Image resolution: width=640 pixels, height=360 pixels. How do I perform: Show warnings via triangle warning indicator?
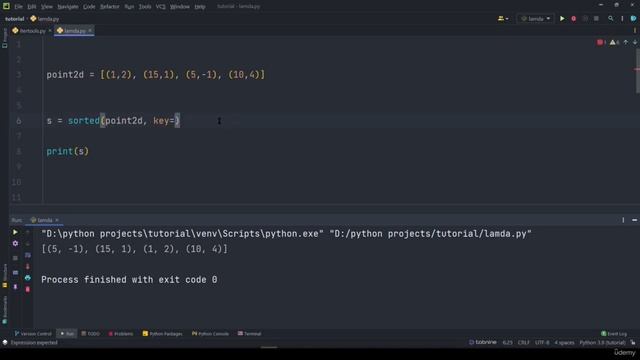point(614,42)
